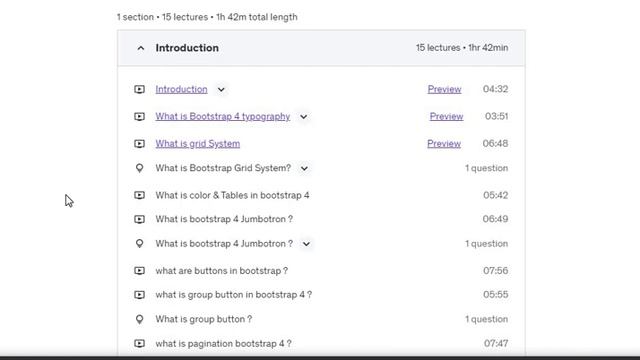
Task: Click video icon beside What is grid System
Action: (140, 144)
